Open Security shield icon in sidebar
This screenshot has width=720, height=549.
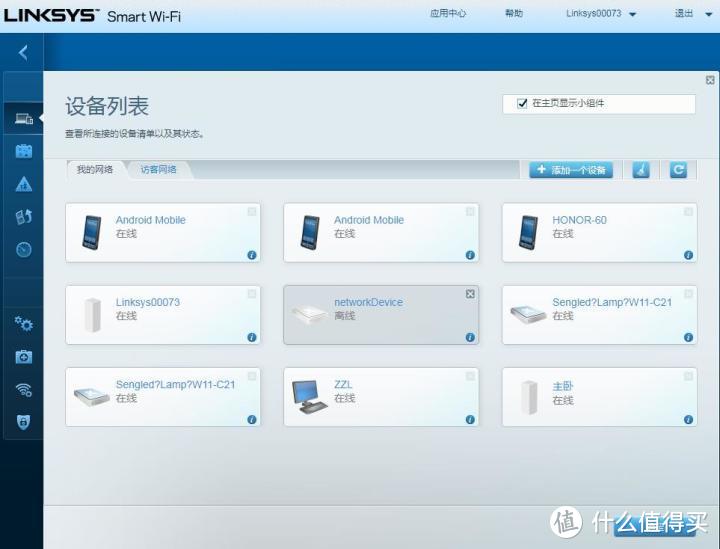pyautogui.click(x=23, y=422)
